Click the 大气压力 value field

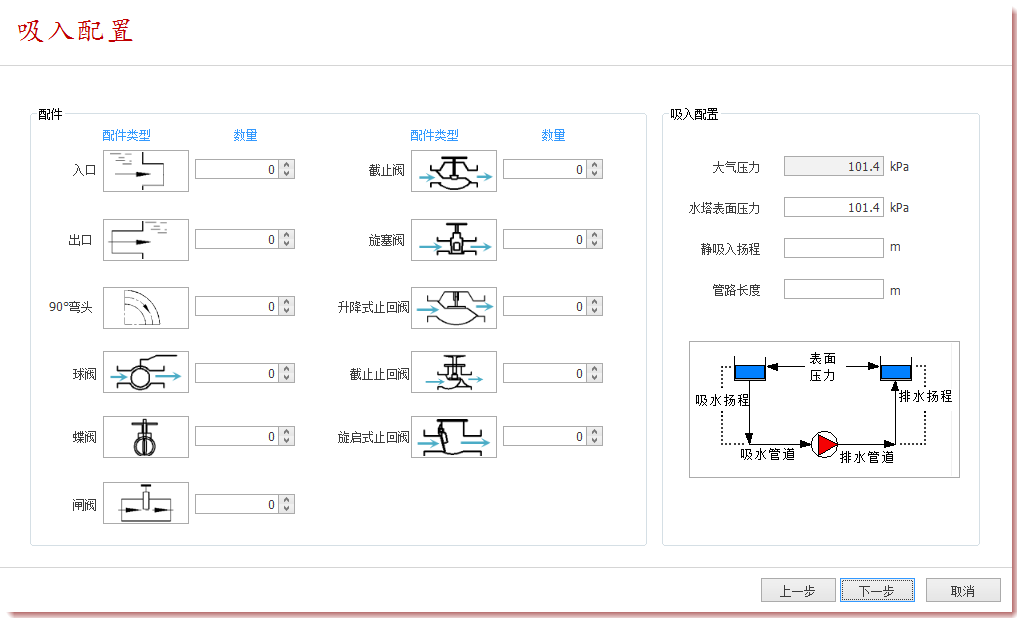pos(833,167)
